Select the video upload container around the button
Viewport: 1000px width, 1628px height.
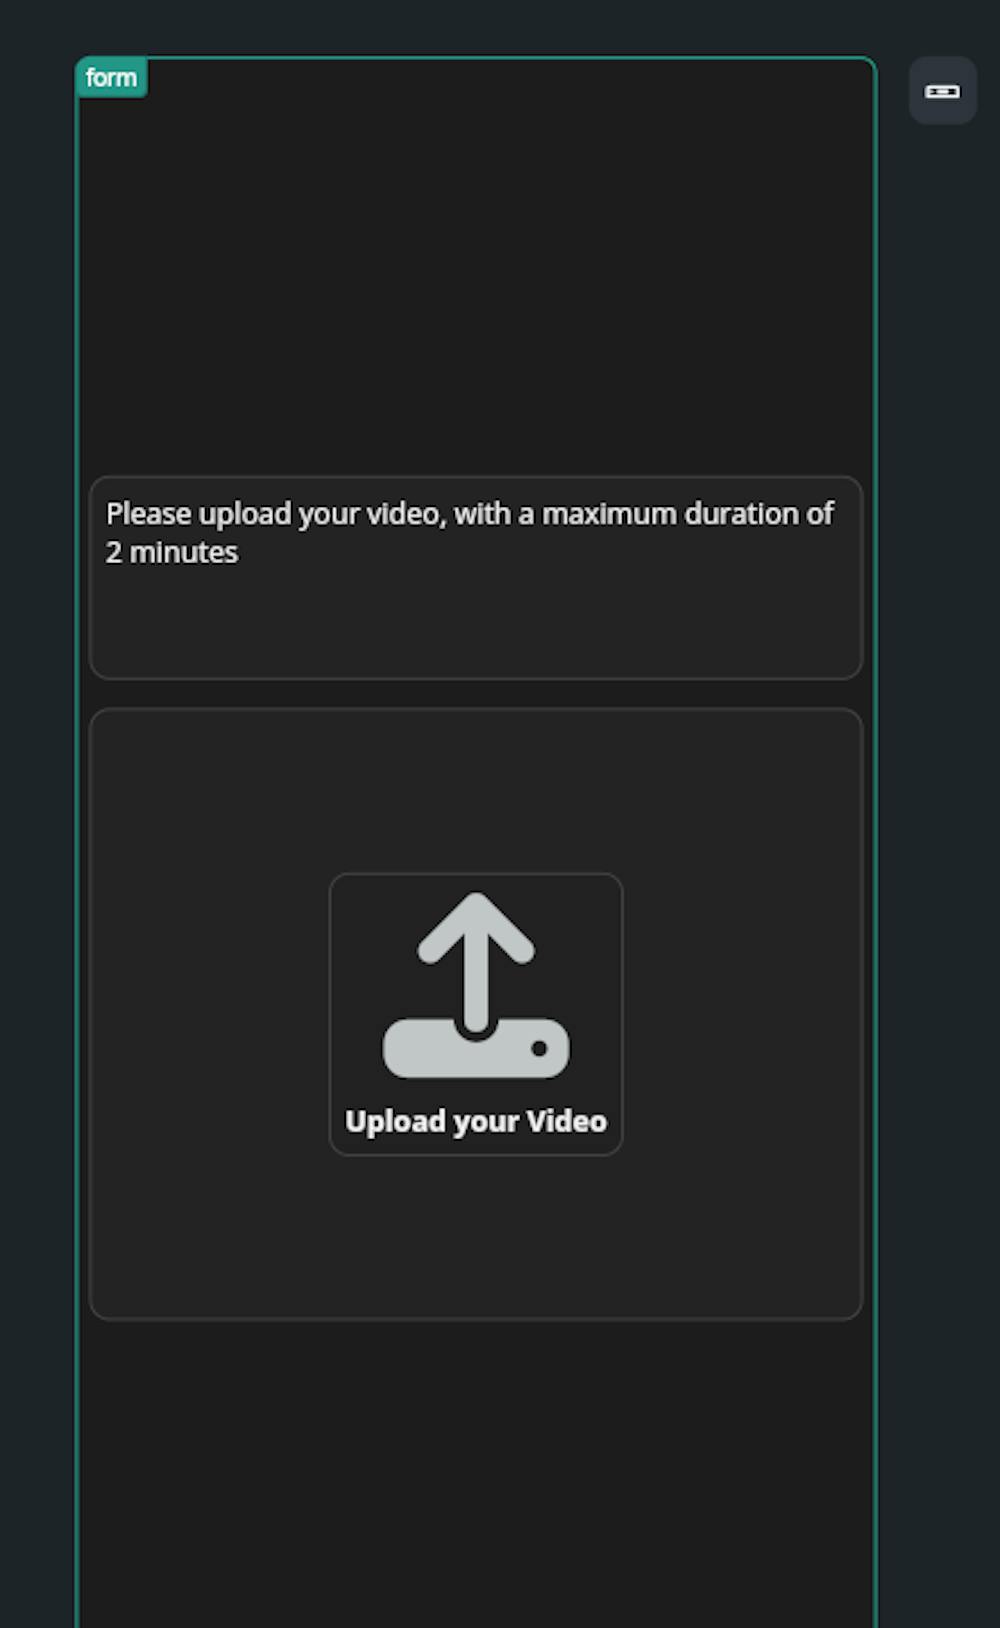[476, 1014]
